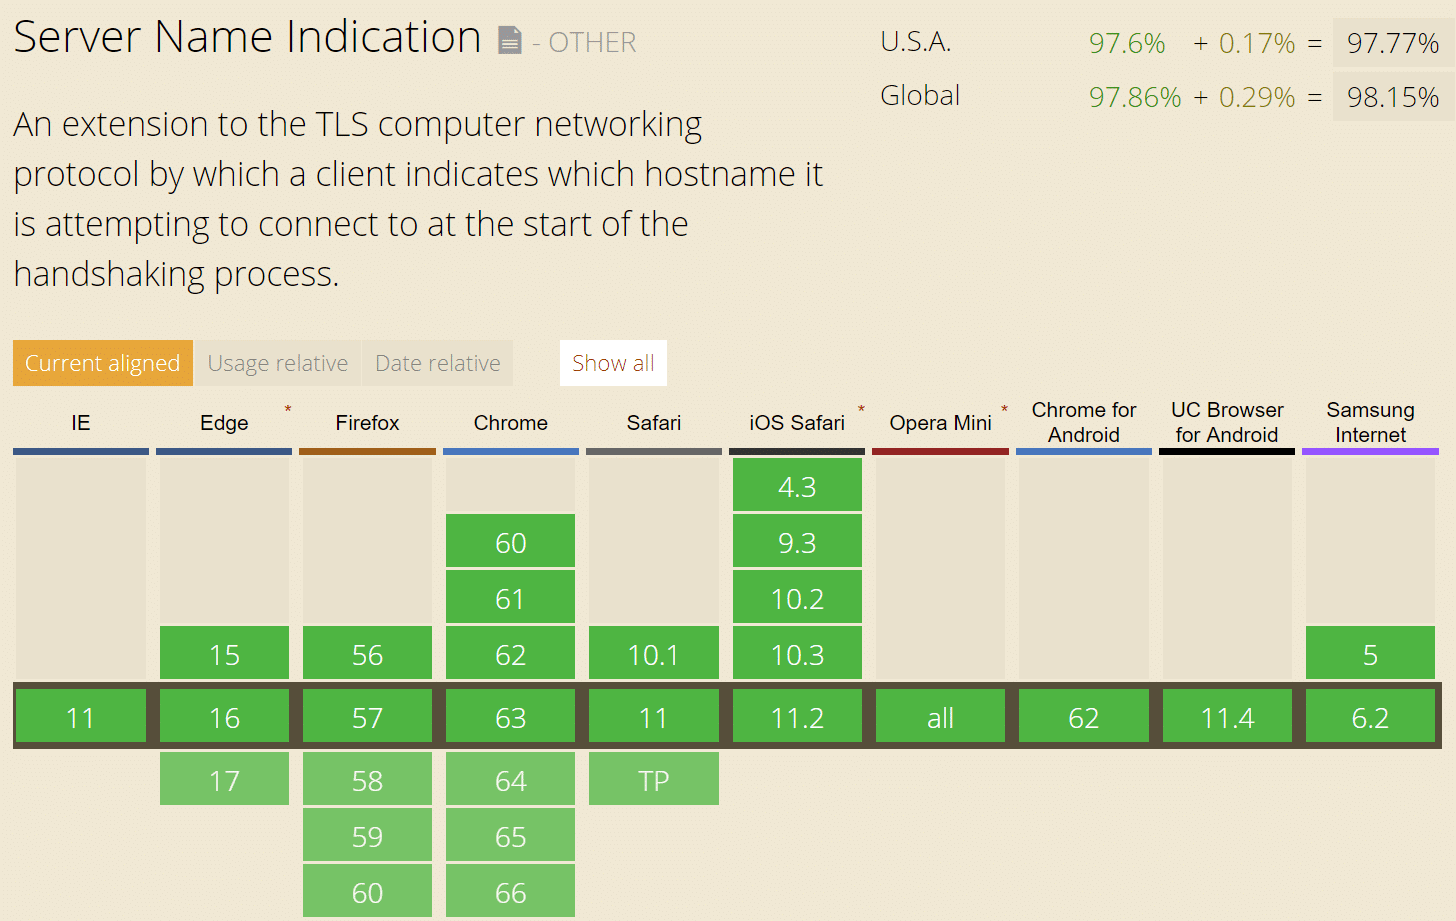Click the asterisk note beside Opera Mini
The image size is (1456, 921).
click(x=1004, y=409)
